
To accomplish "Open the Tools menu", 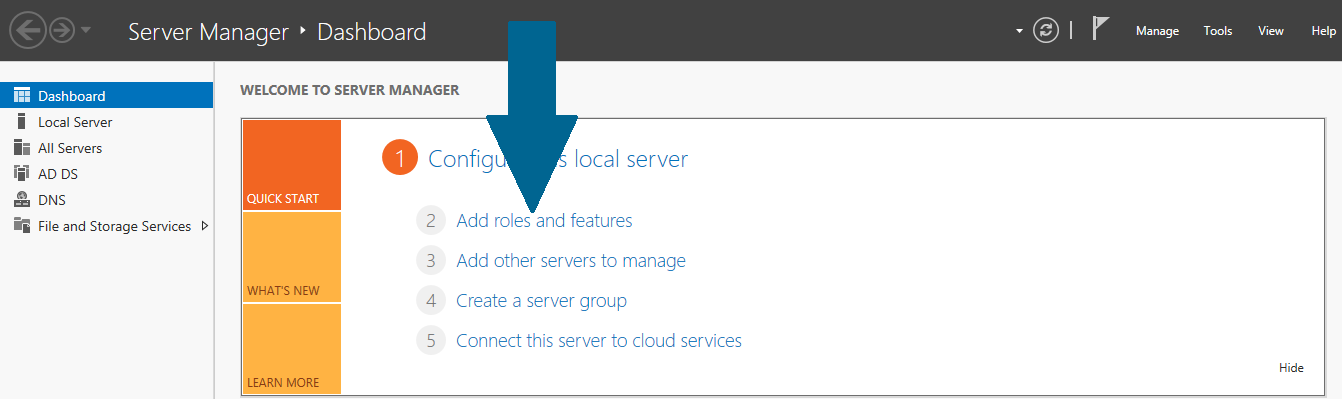I will pyautogui.click(x=1218, y=31).
